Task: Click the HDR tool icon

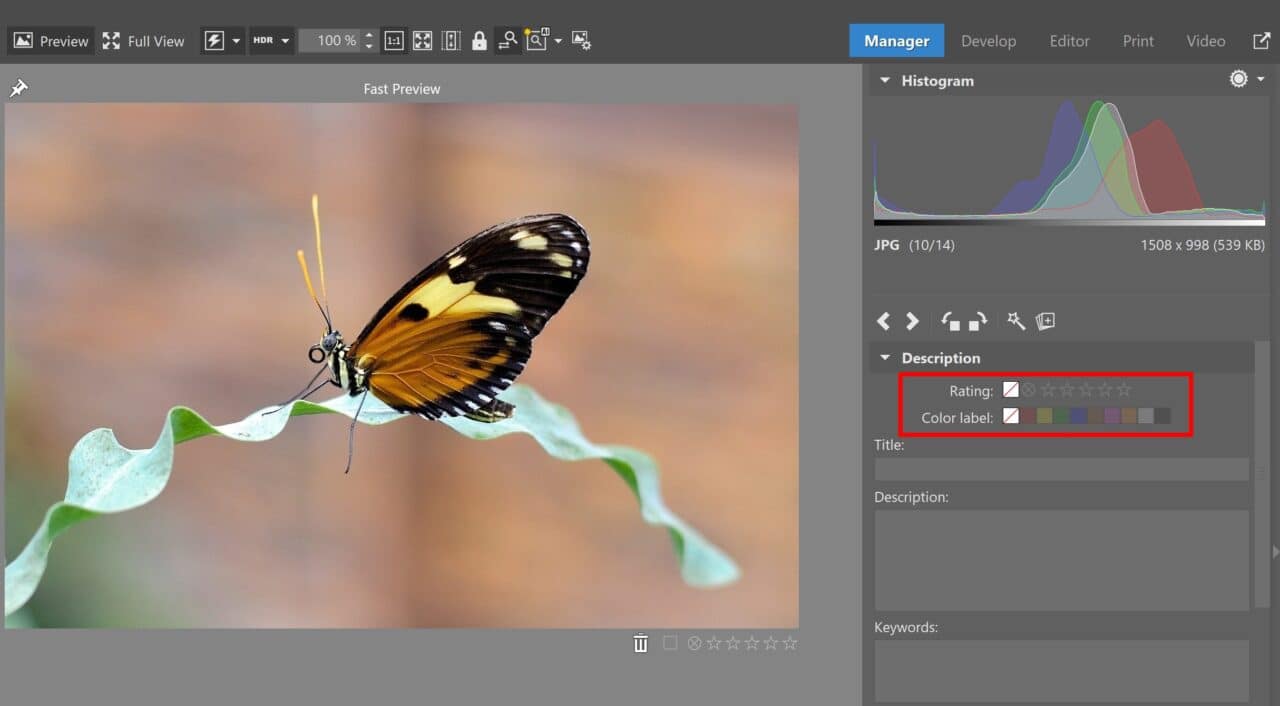Action: [261, 40]
